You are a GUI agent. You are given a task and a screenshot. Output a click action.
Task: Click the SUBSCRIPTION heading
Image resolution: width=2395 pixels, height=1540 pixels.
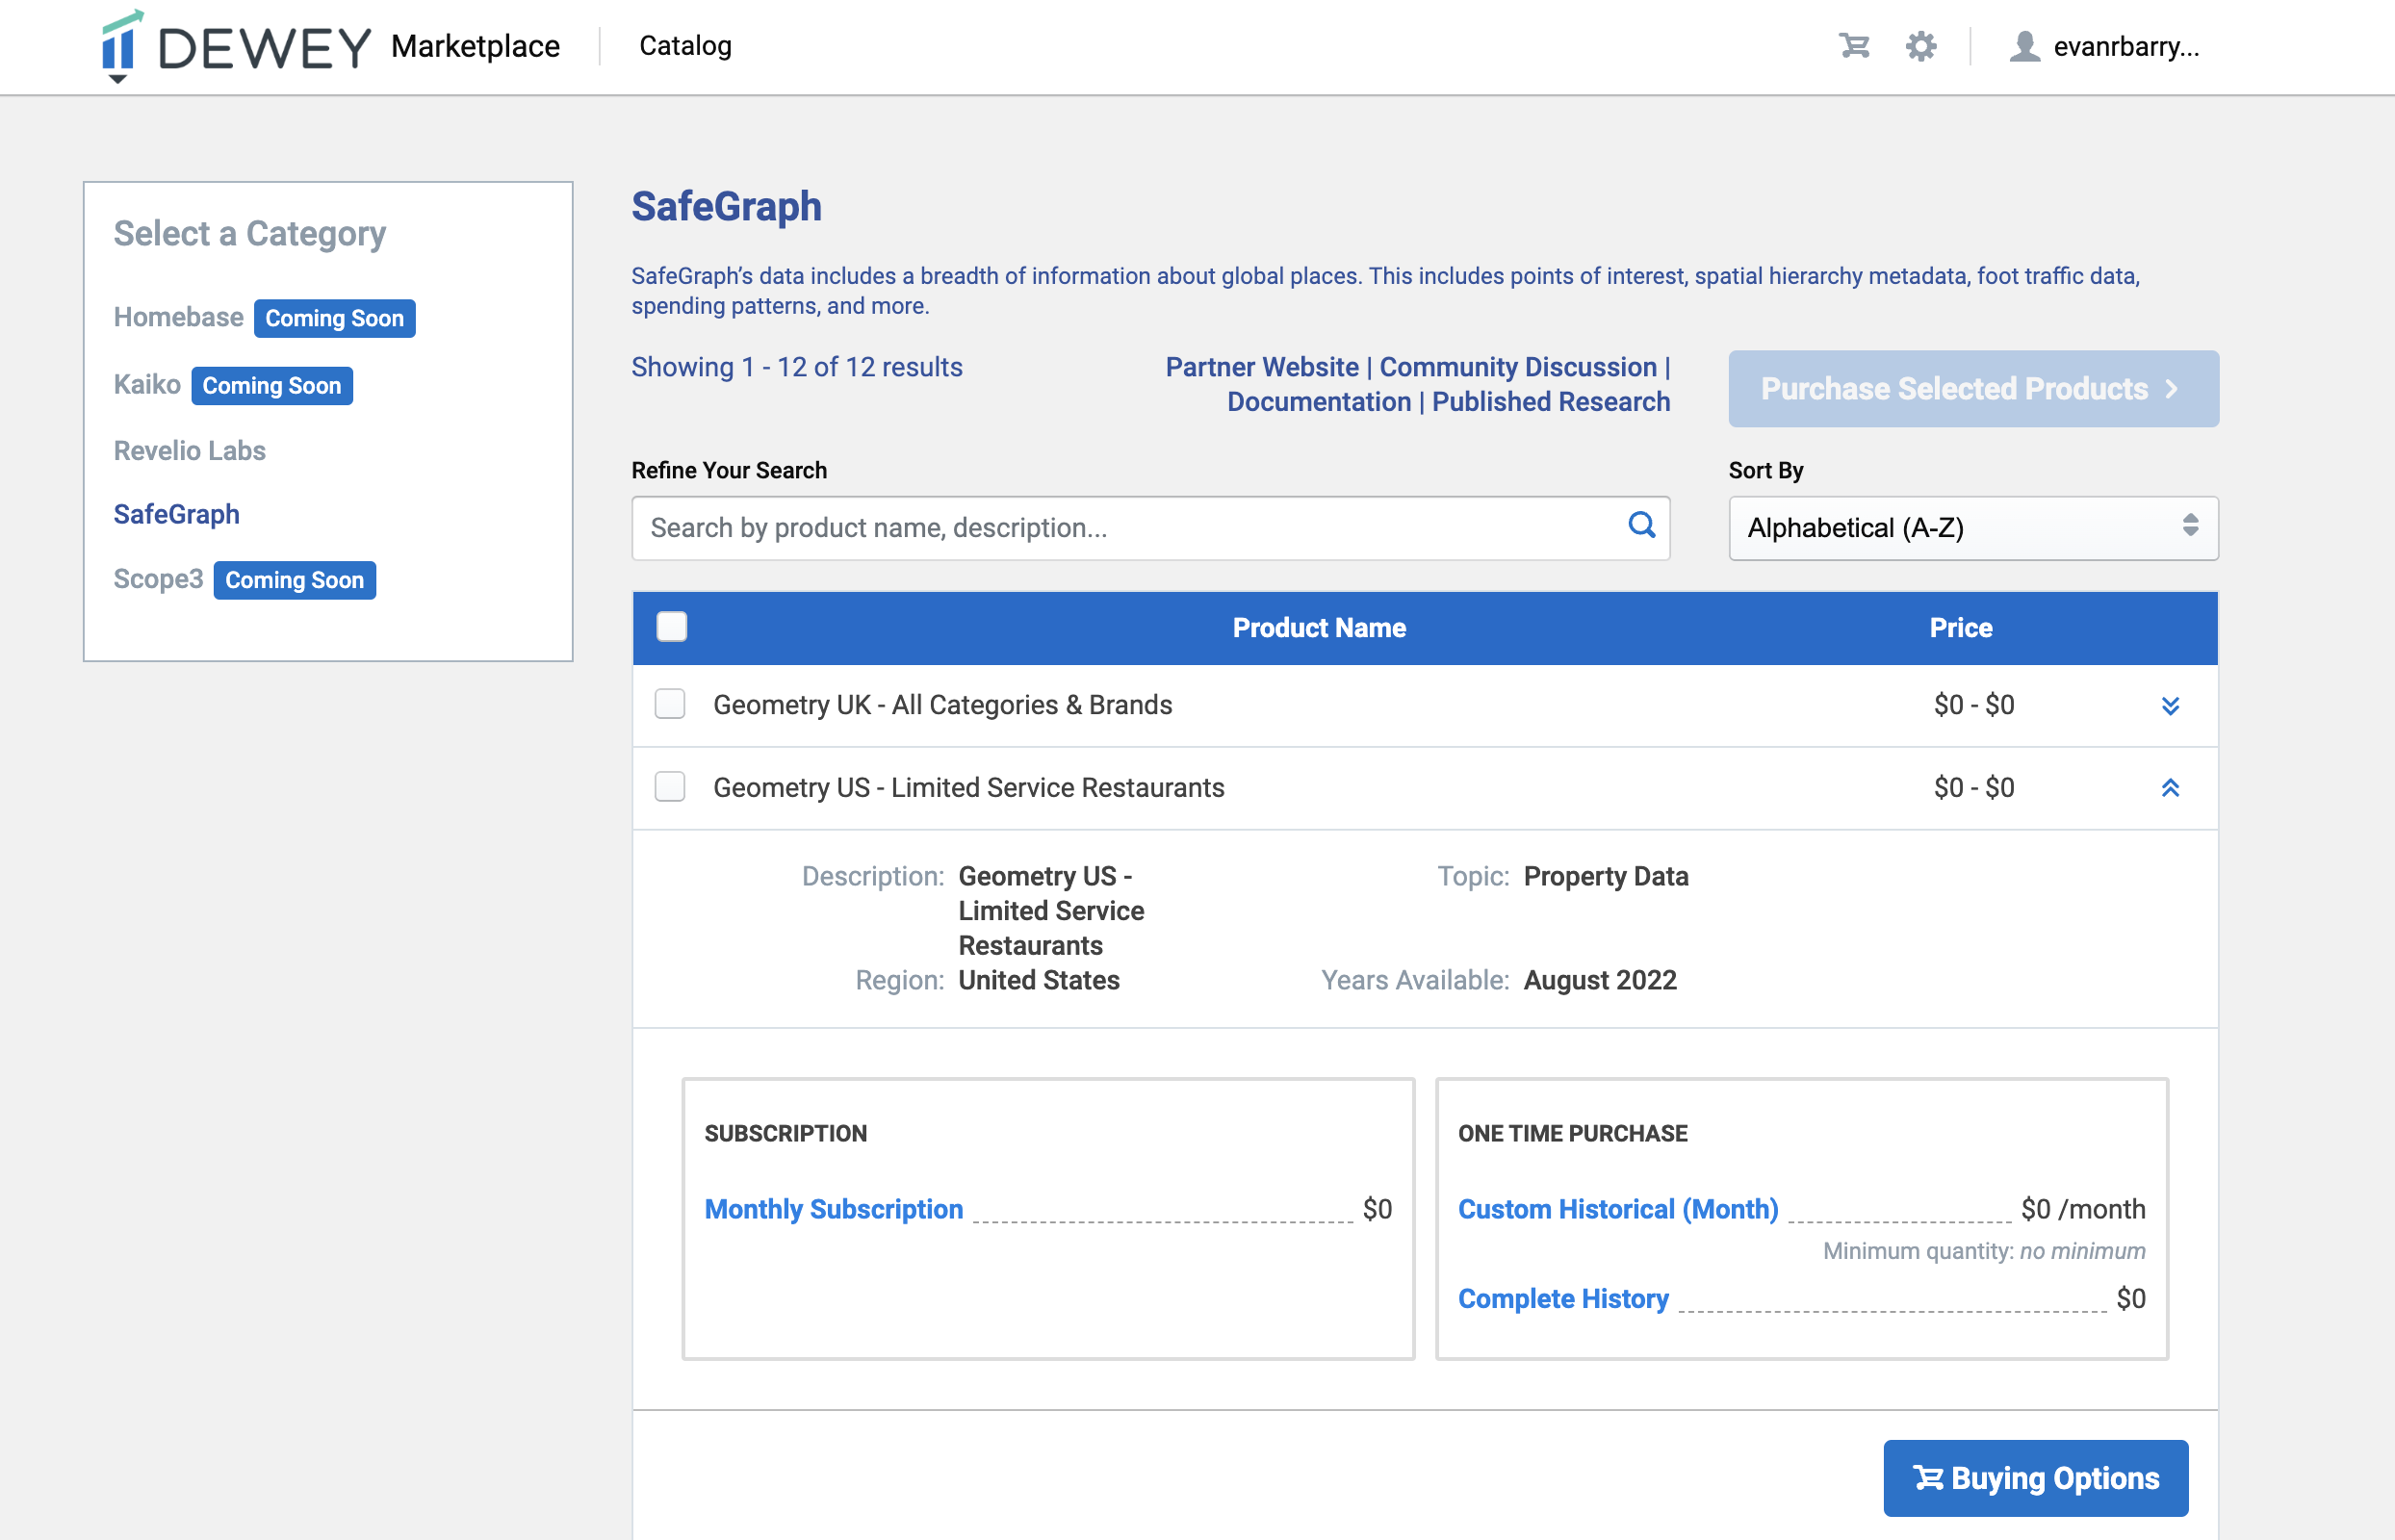pos(785,1133)
